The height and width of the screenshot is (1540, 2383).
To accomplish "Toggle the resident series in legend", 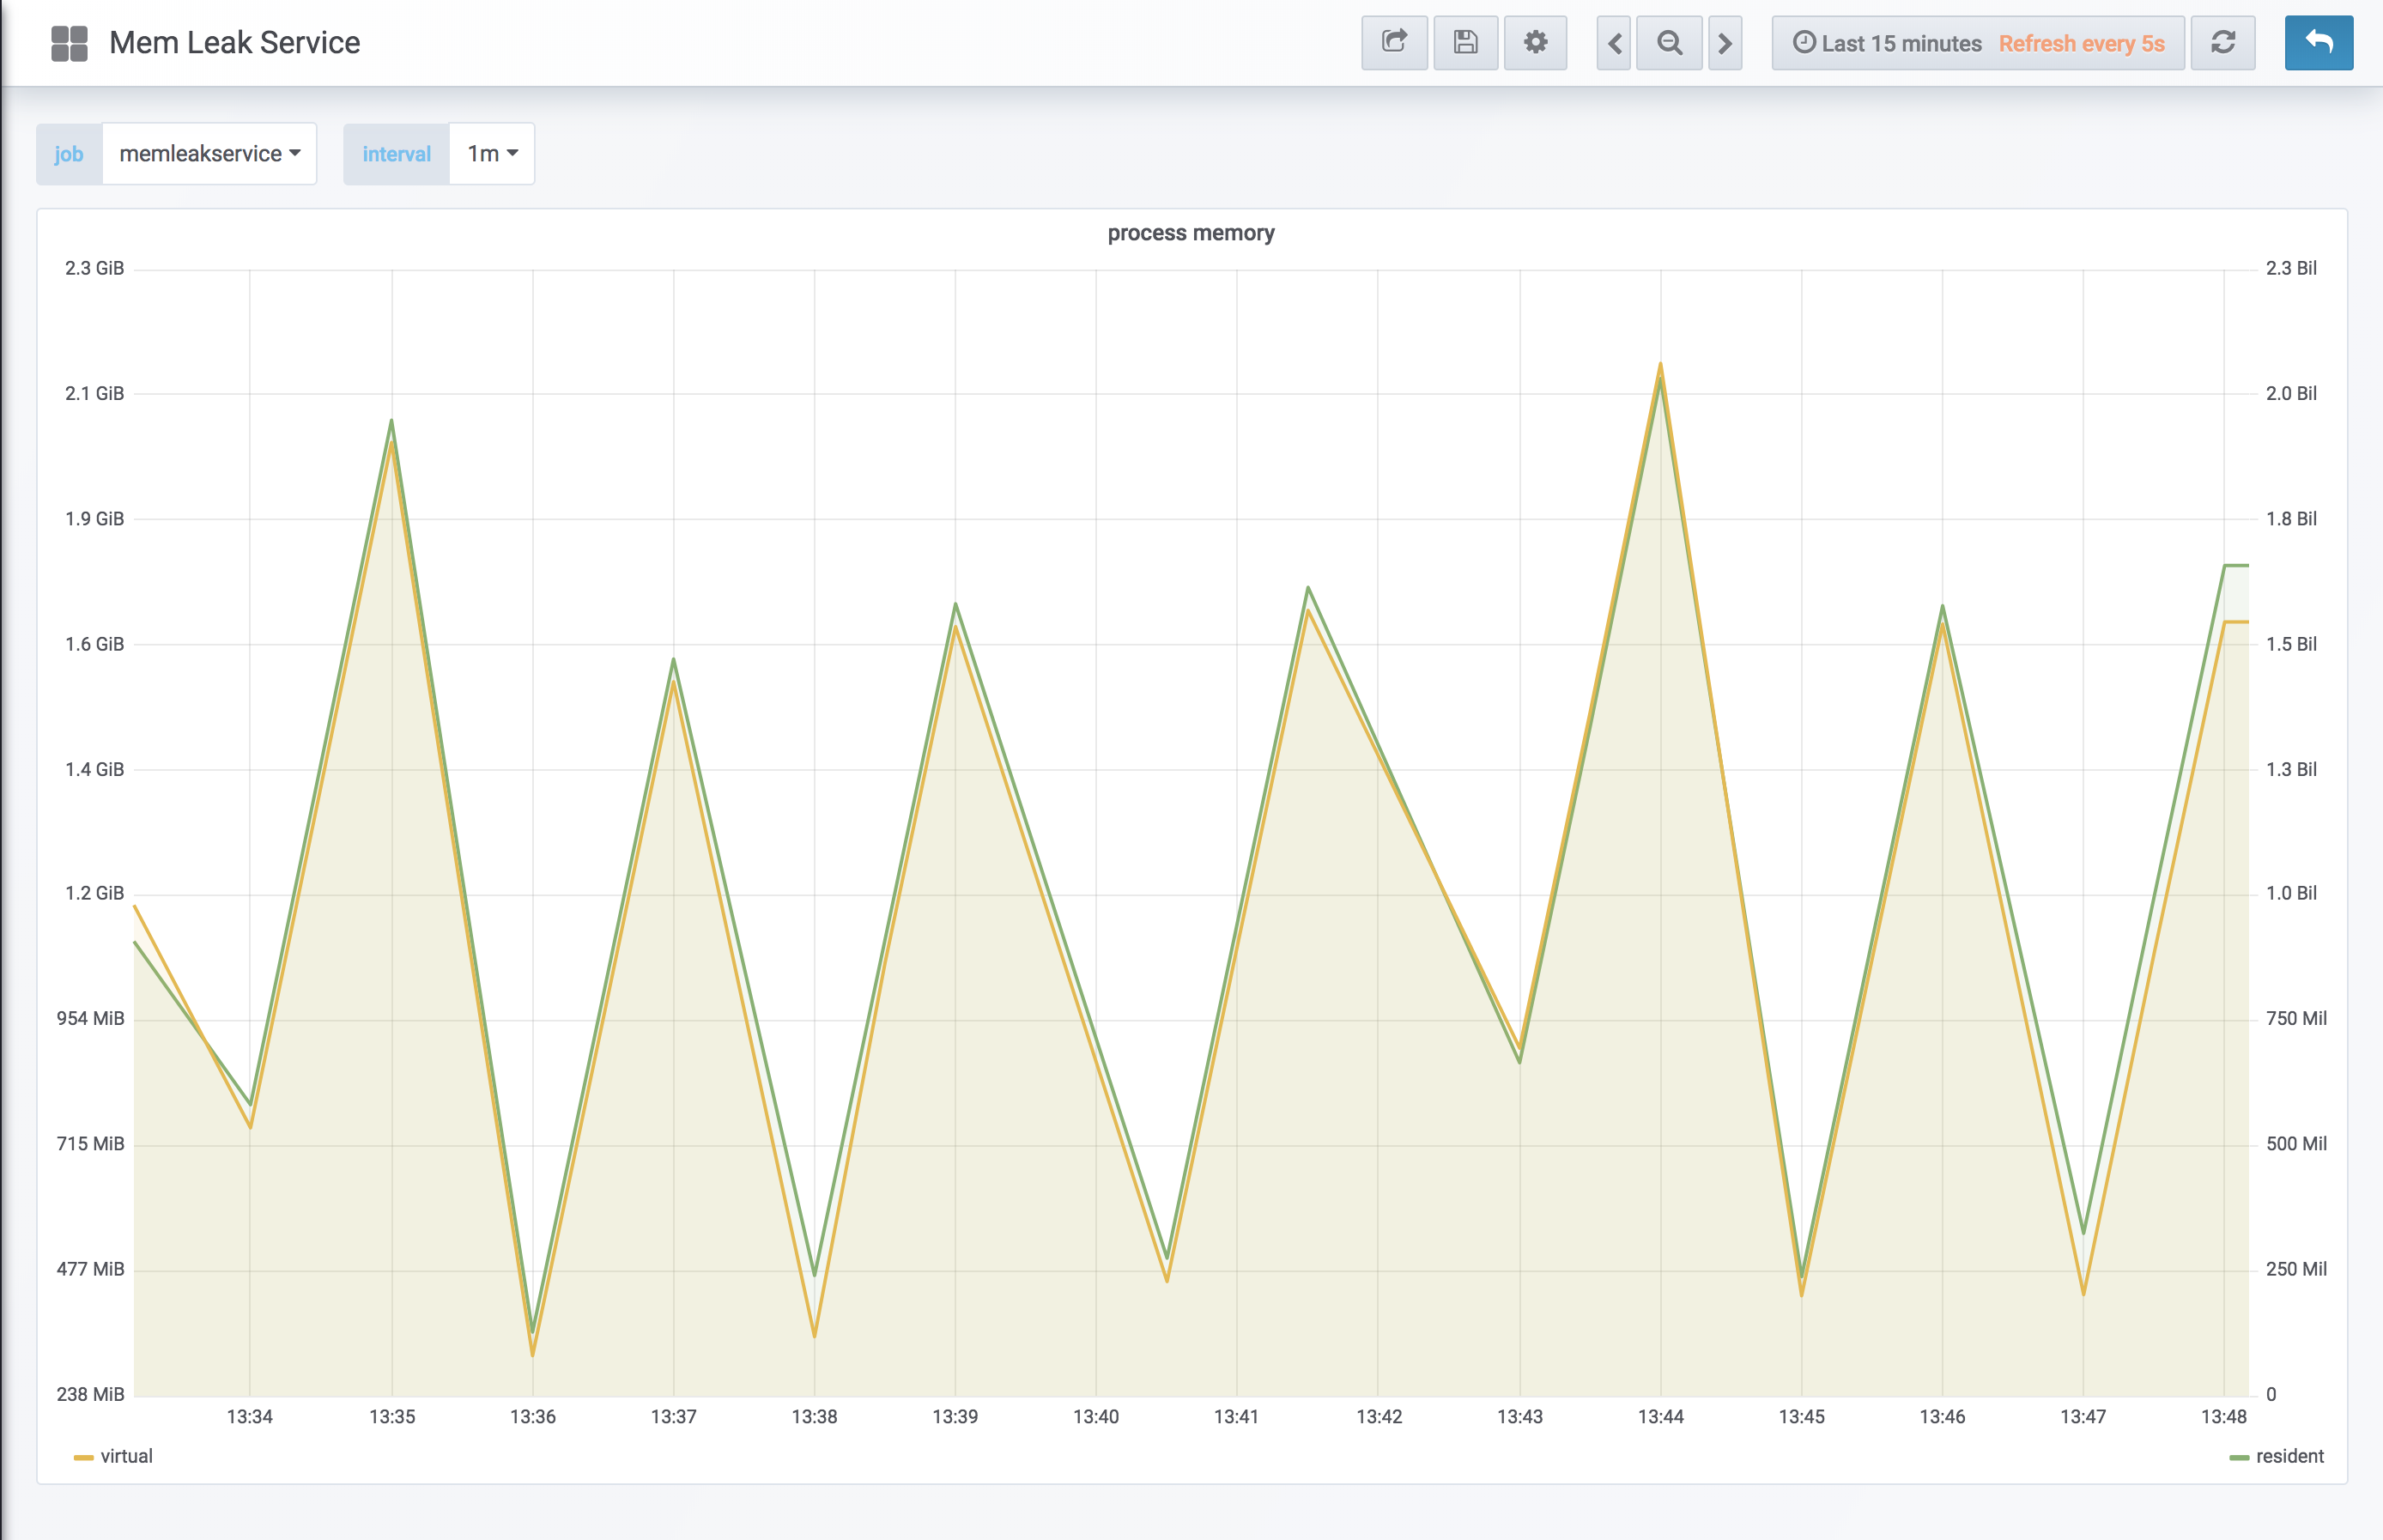I will tap(2289, 1456).
